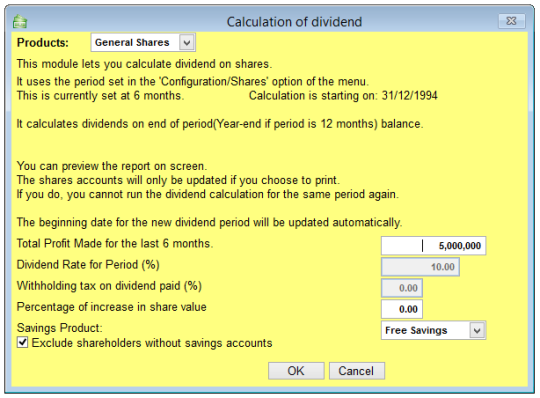Click Percentage of increase in share value field
This screenshot has width=540, height=398.
click(402, 309)
